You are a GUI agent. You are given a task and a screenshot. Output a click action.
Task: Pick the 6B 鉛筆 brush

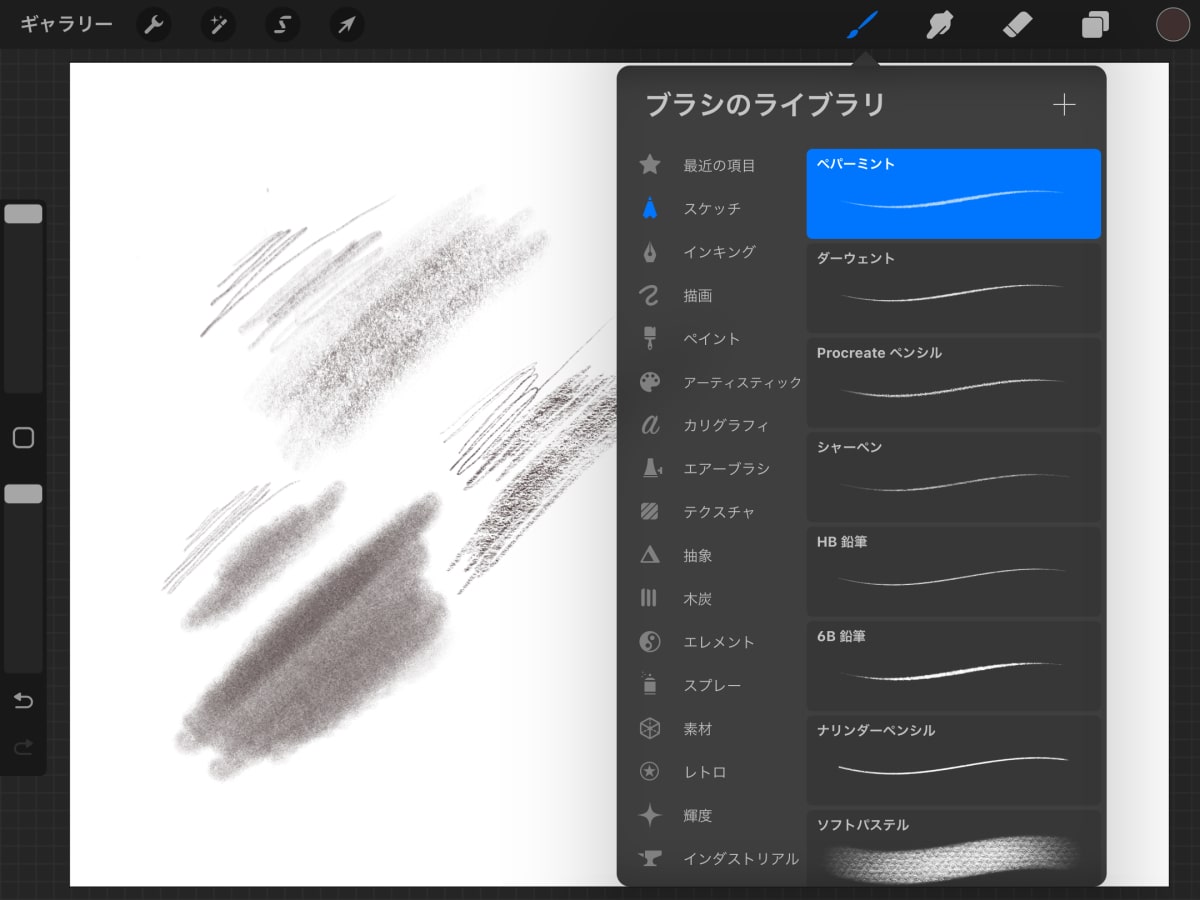point(954,666)
